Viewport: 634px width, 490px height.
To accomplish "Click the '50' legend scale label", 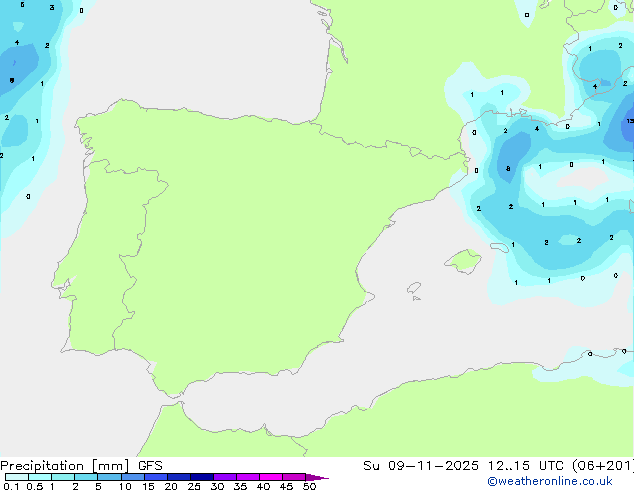I will point(309,486).
